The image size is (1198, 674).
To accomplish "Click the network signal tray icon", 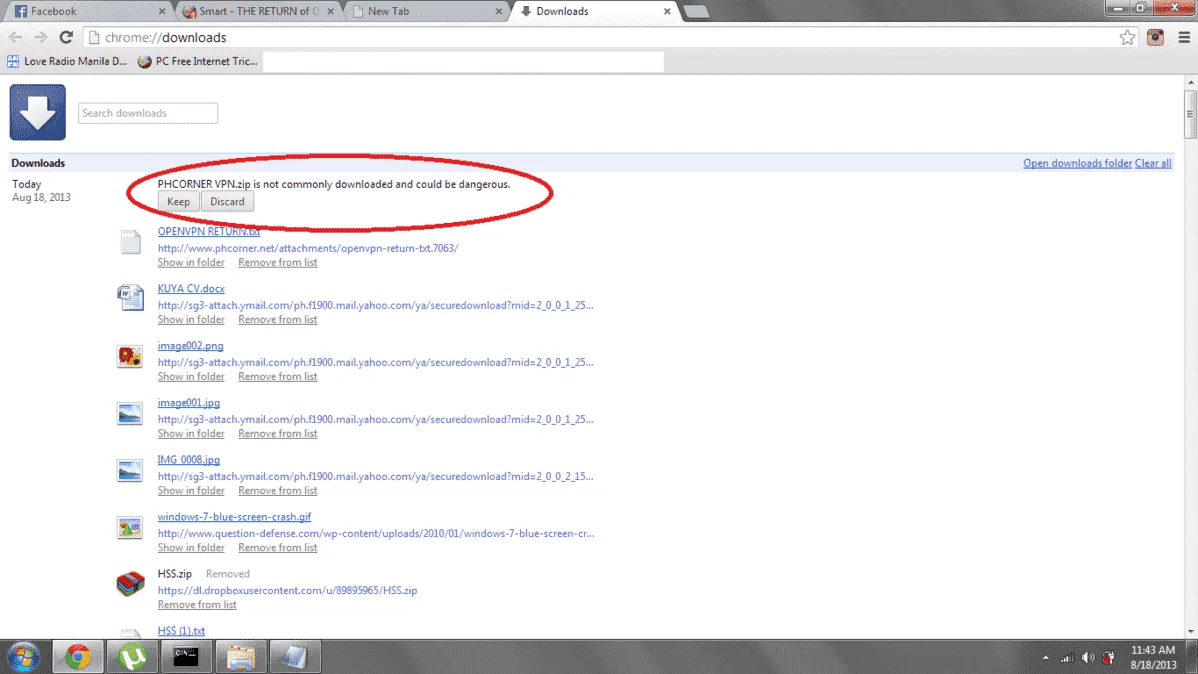I will [x=1067, y=658].
